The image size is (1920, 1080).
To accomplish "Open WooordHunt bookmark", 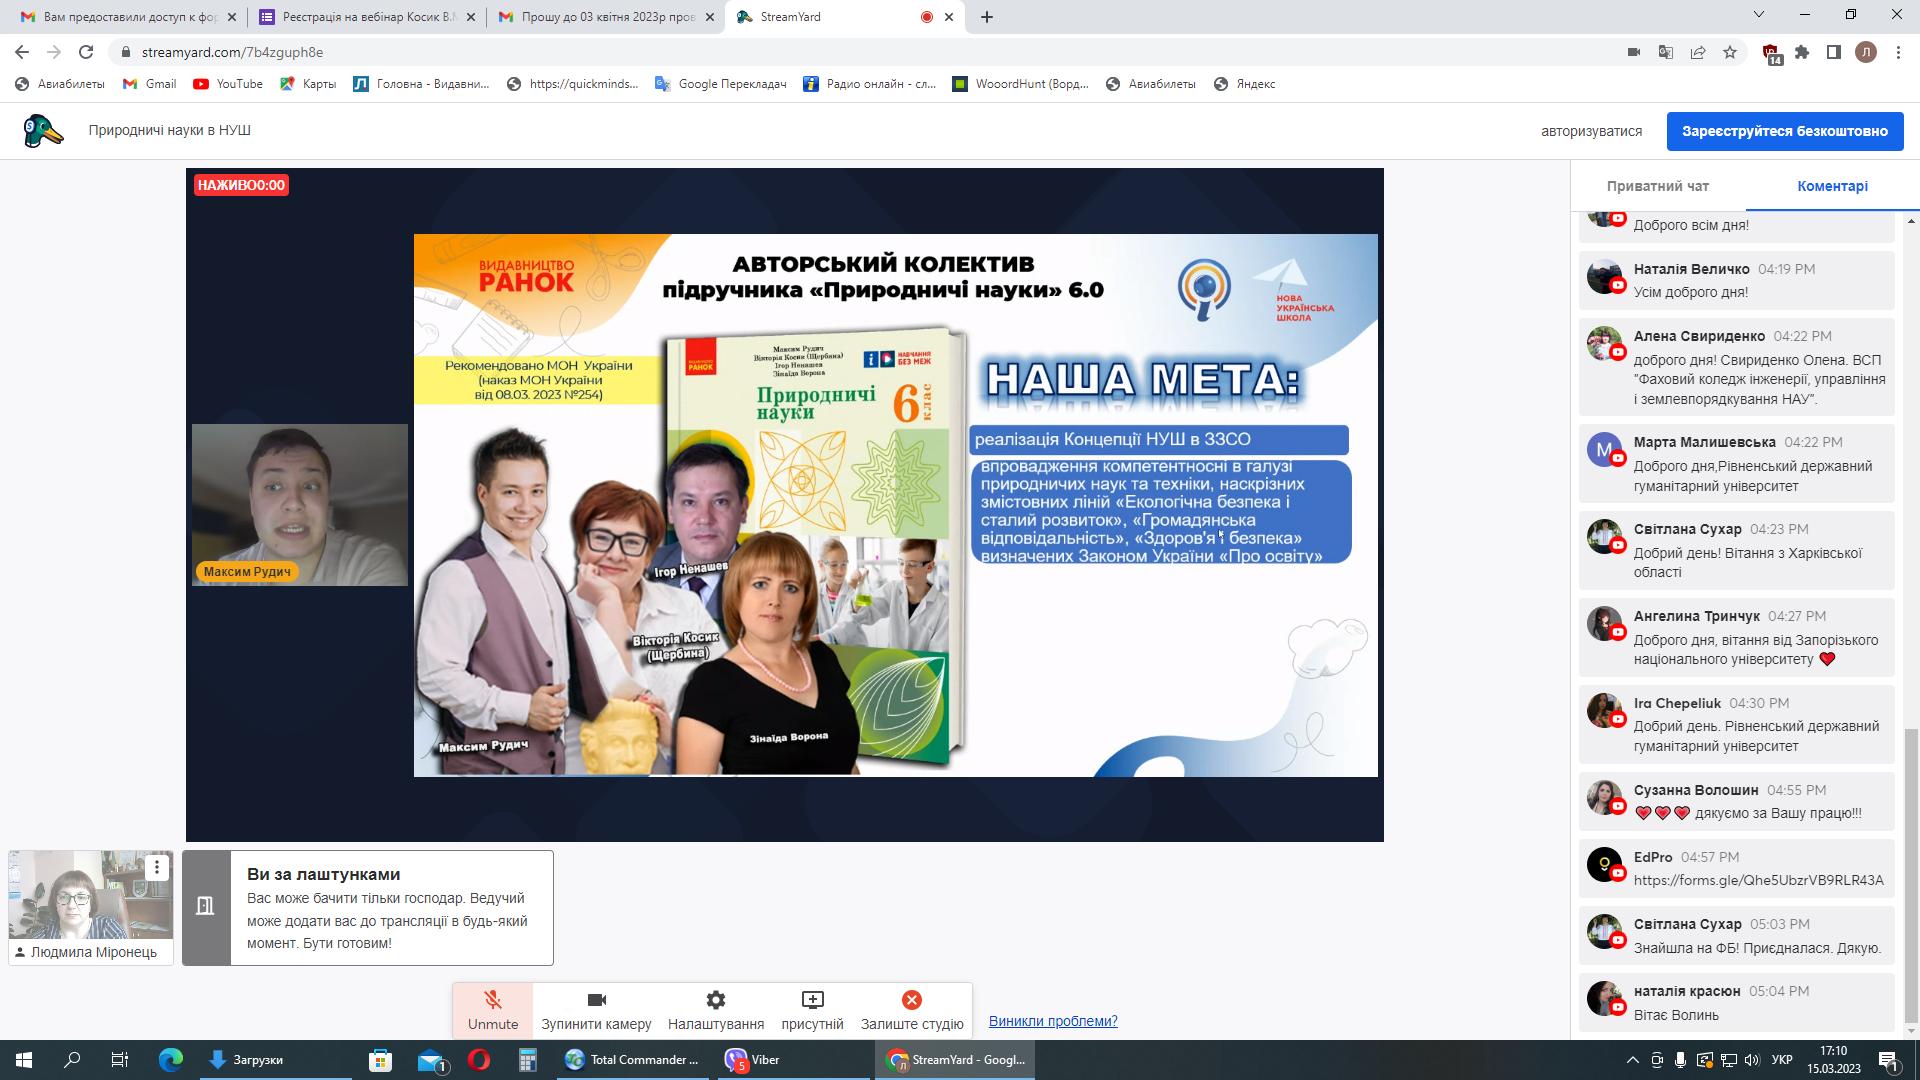I will (1021, 84).
